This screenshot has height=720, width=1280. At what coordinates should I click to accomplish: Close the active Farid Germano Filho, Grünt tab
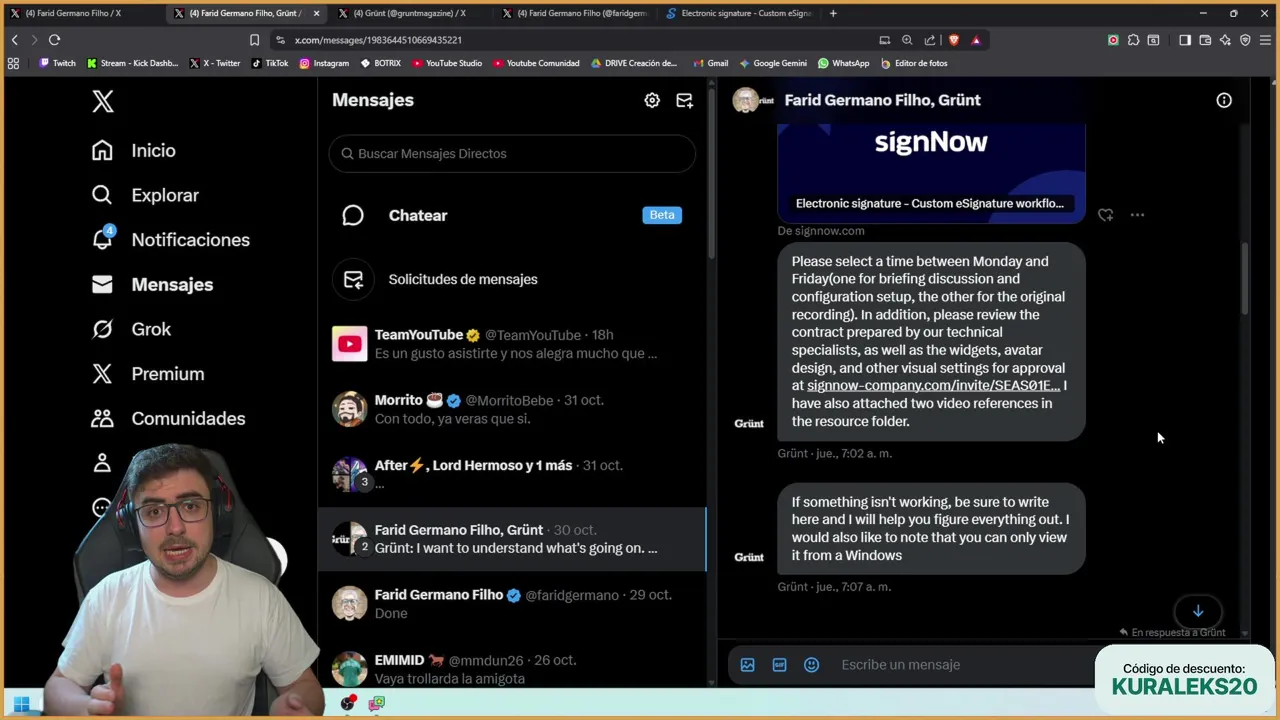pos(317,13)
